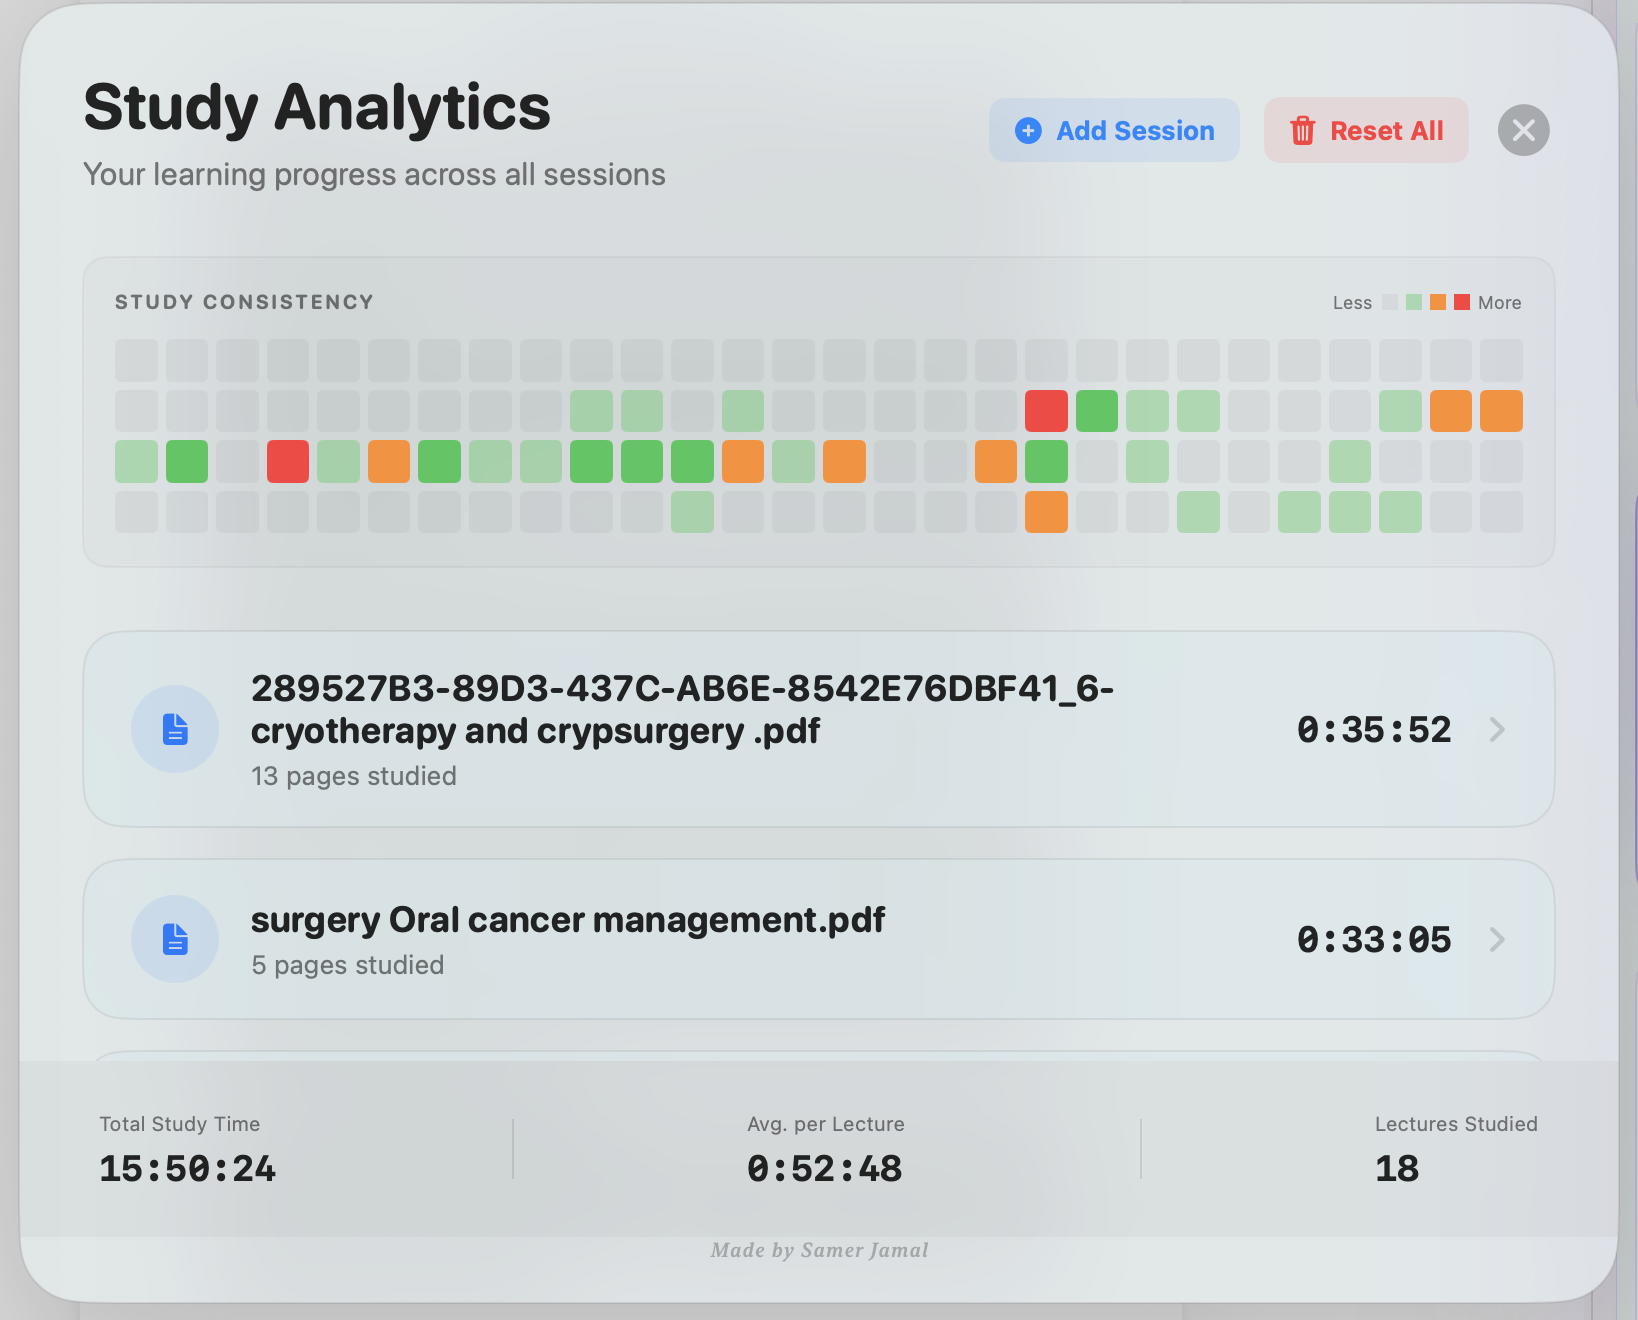Viewport: 1638px width, 1320px height.
Task: Click '5 pages studied' text
Action: pos(348,965)
